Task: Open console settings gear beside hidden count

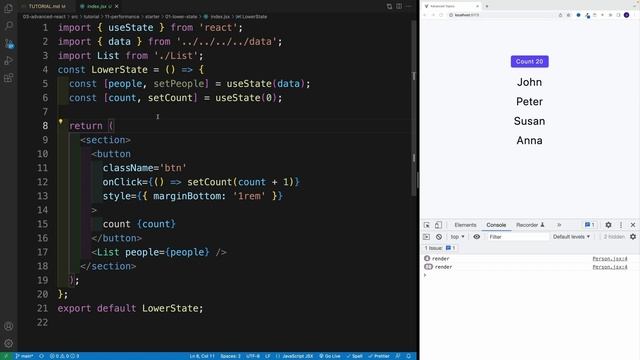Action: tap(633, 237)
